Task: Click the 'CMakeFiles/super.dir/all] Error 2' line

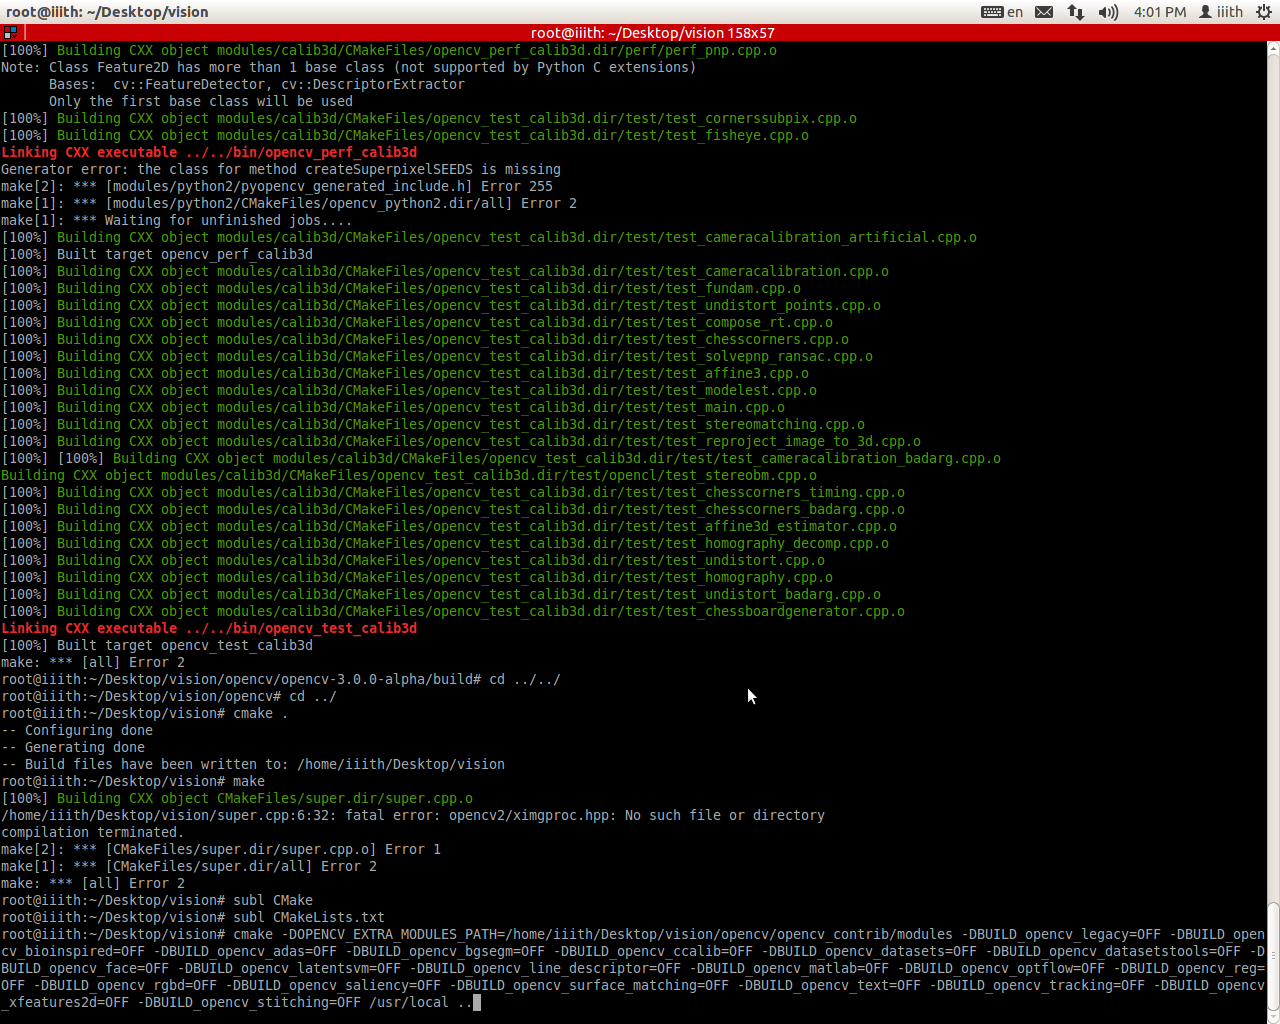Action: (x=189, y=866)
